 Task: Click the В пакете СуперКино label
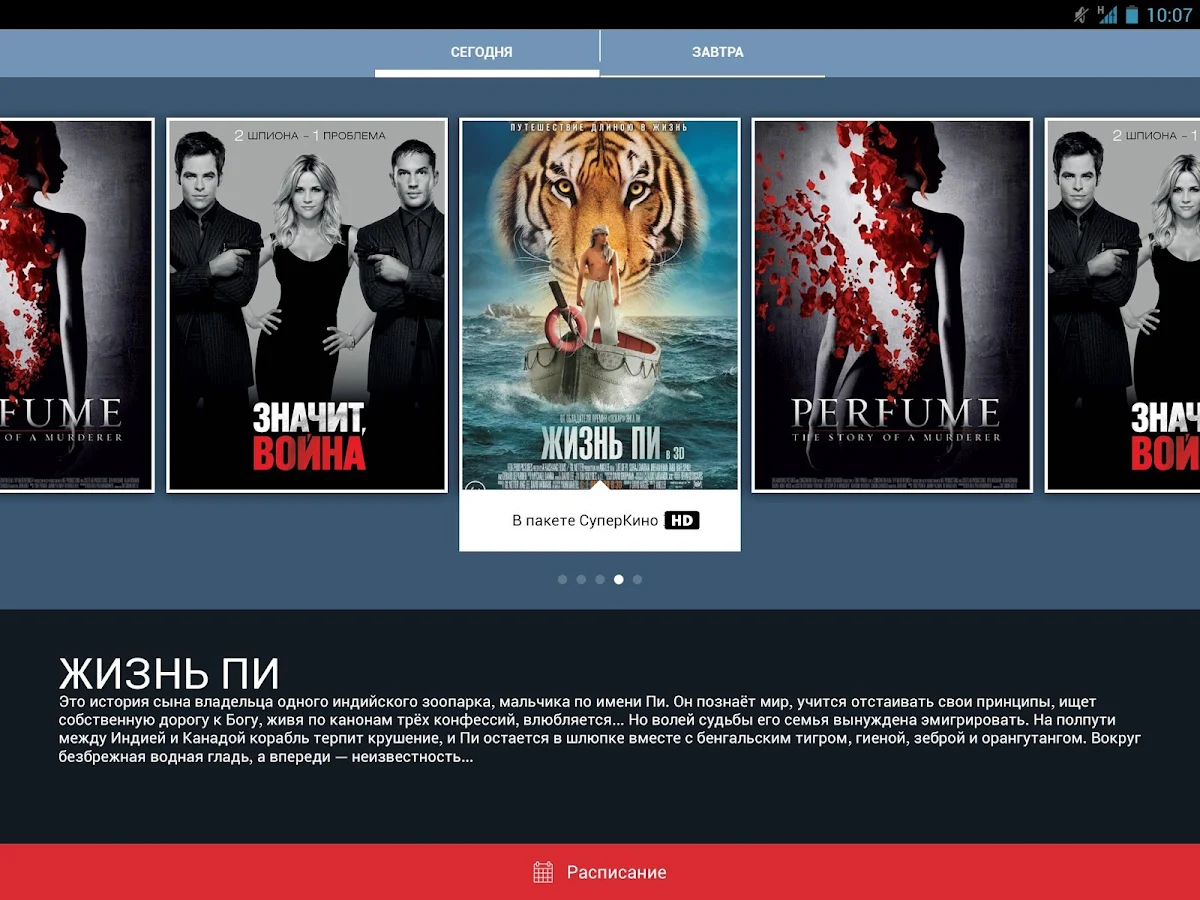pos(585,520)
